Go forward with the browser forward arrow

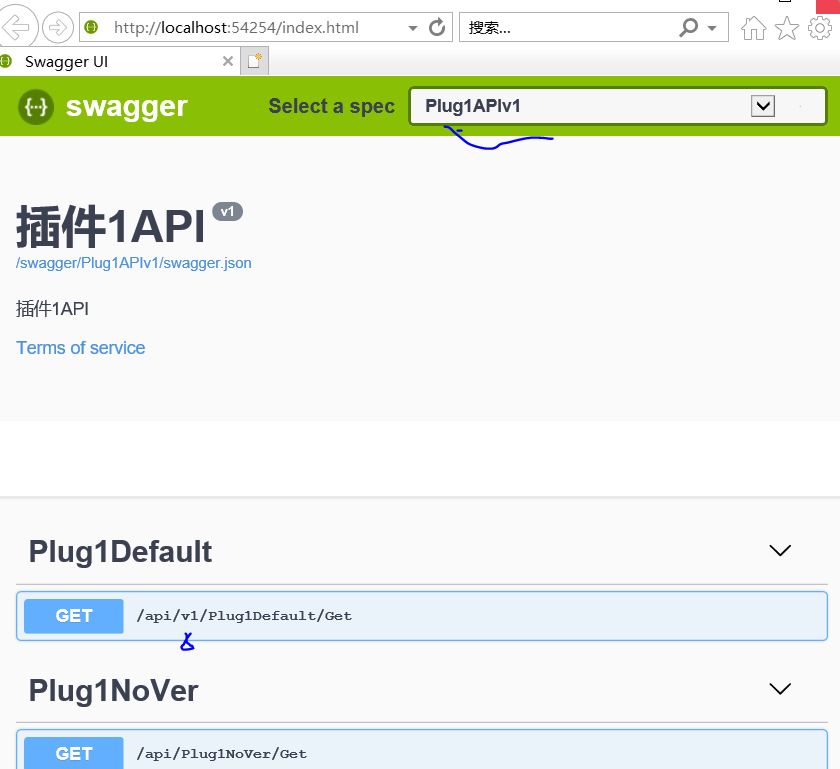[57, 27]
